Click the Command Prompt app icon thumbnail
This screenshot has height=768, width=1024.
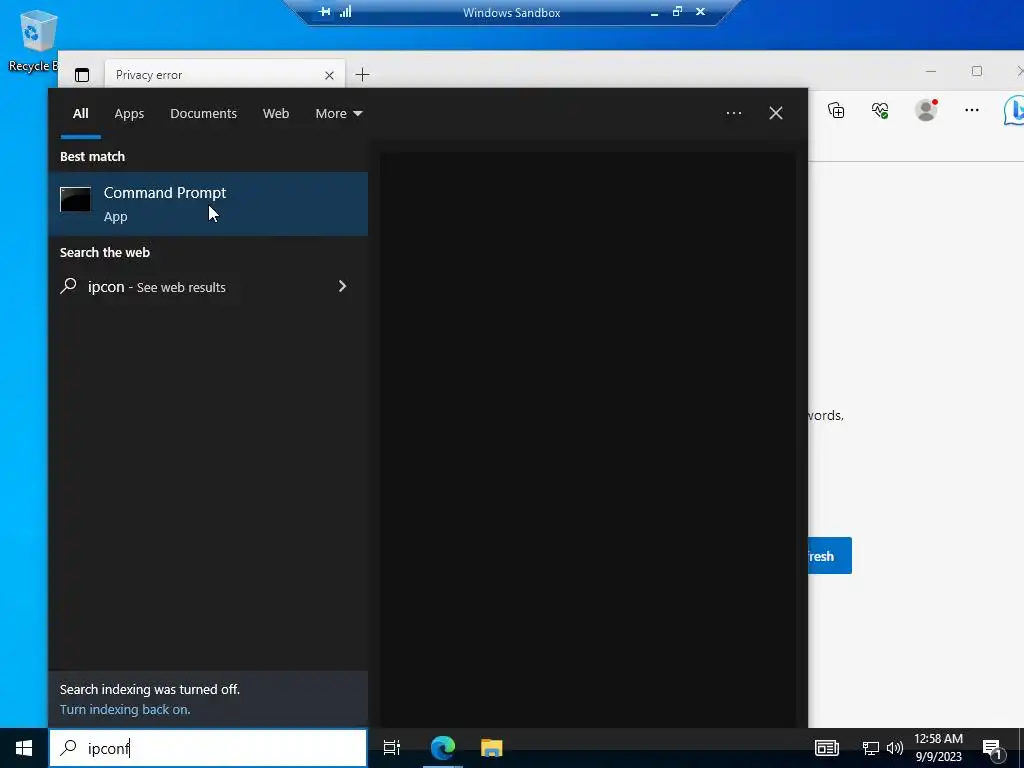[x=75, y=199]
